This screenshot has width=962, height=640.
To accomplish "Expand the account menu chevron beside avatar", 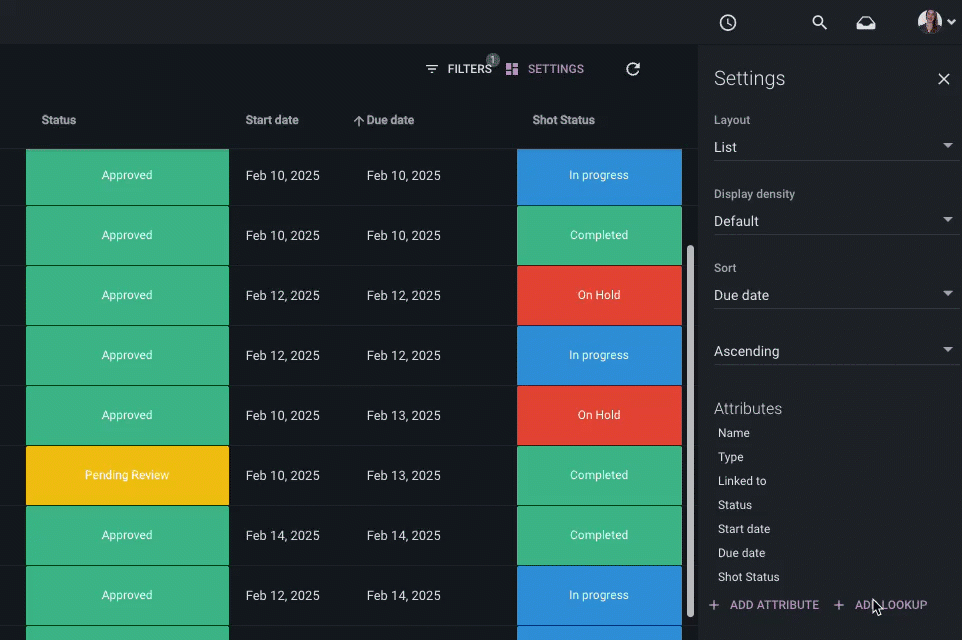I will tap(951, 22).
